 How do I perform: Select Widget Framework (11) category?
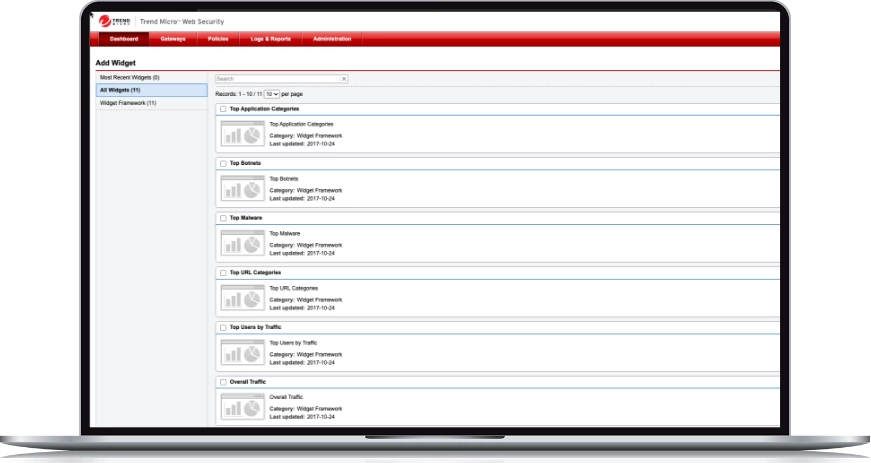tap(128, 103)
